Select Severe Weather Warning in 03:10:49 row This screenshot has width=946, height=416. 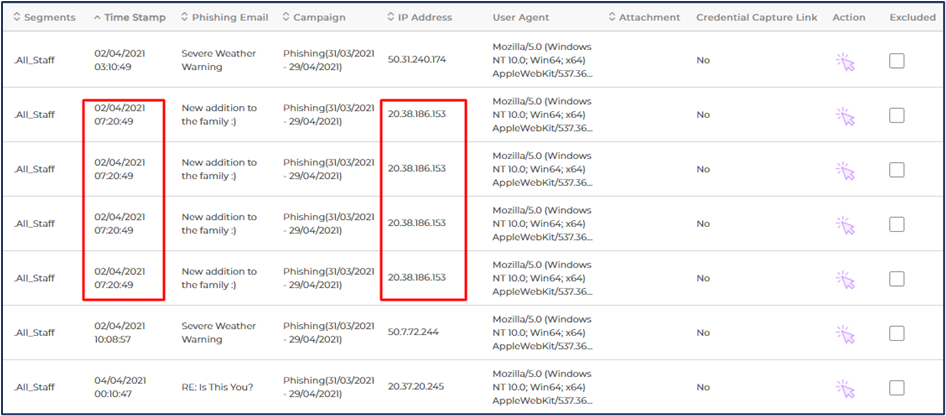pyautogui.click(x=218, y=60)
